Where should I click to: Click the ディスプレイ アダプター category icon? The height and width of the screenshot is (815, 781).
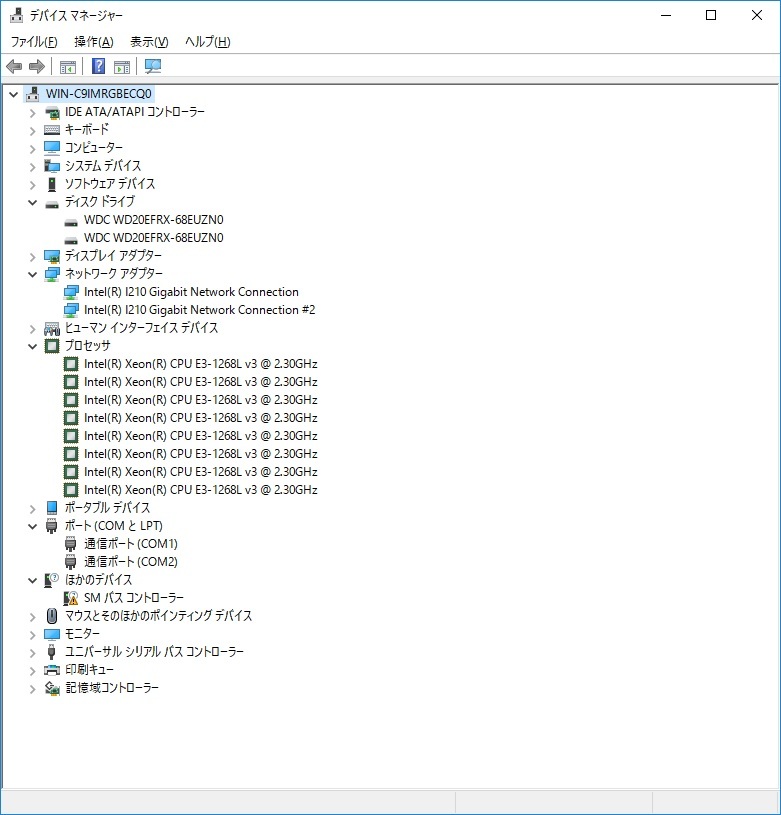click(x=52, y=256)
